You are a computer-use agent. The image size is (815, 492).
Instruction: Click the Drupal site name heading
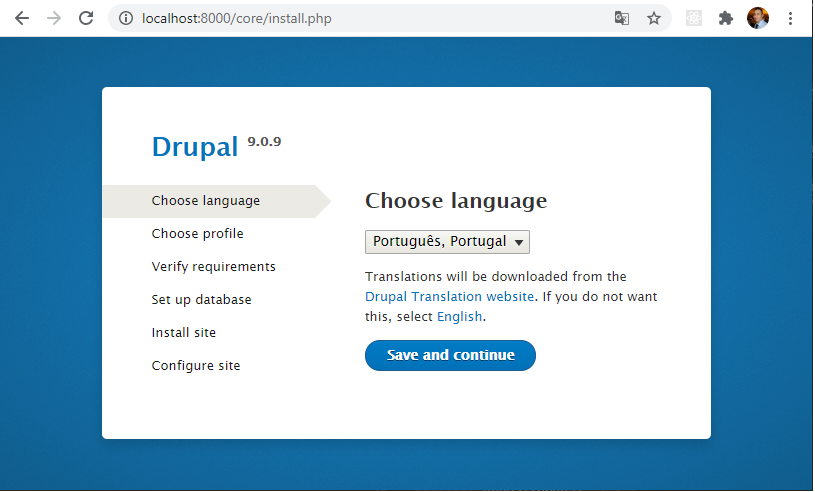[195, 147]
